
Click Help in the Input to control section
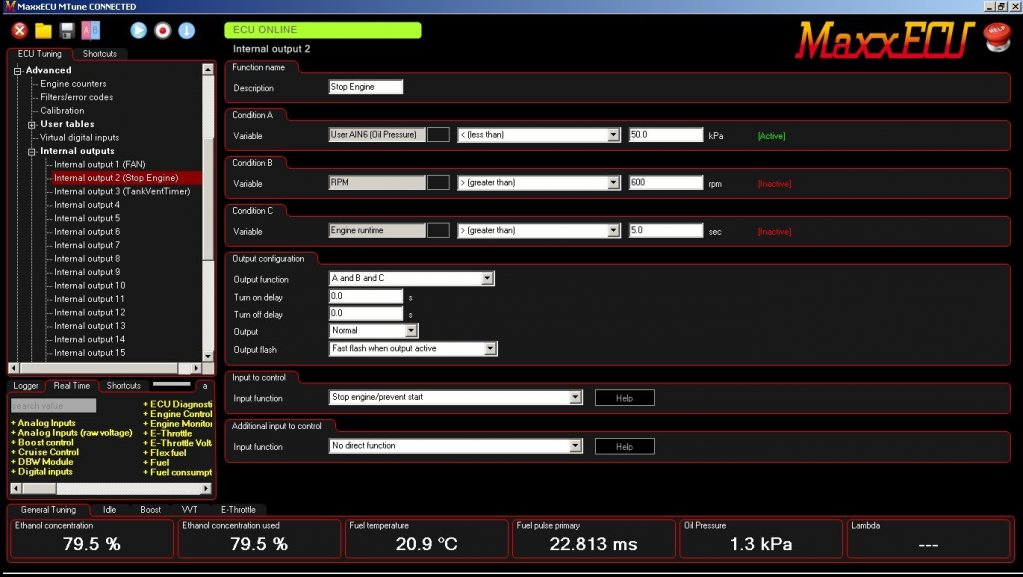click(x=624, y=398)
